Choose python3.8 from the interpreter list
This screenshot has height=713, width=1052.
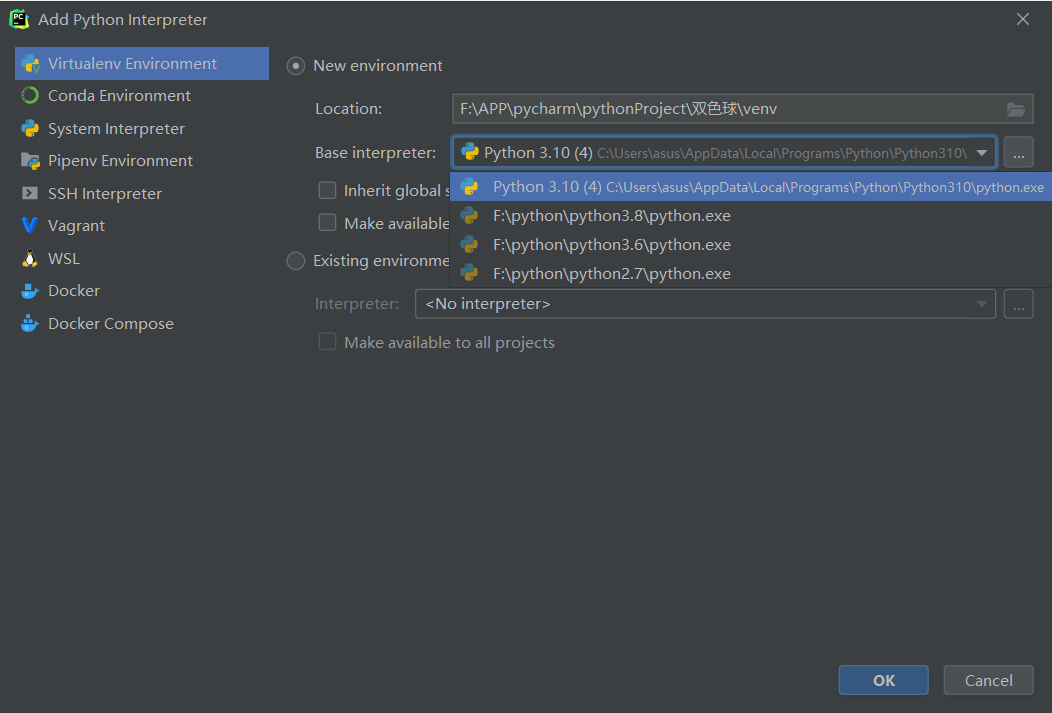pyautogui.click(x=611, y=216)
